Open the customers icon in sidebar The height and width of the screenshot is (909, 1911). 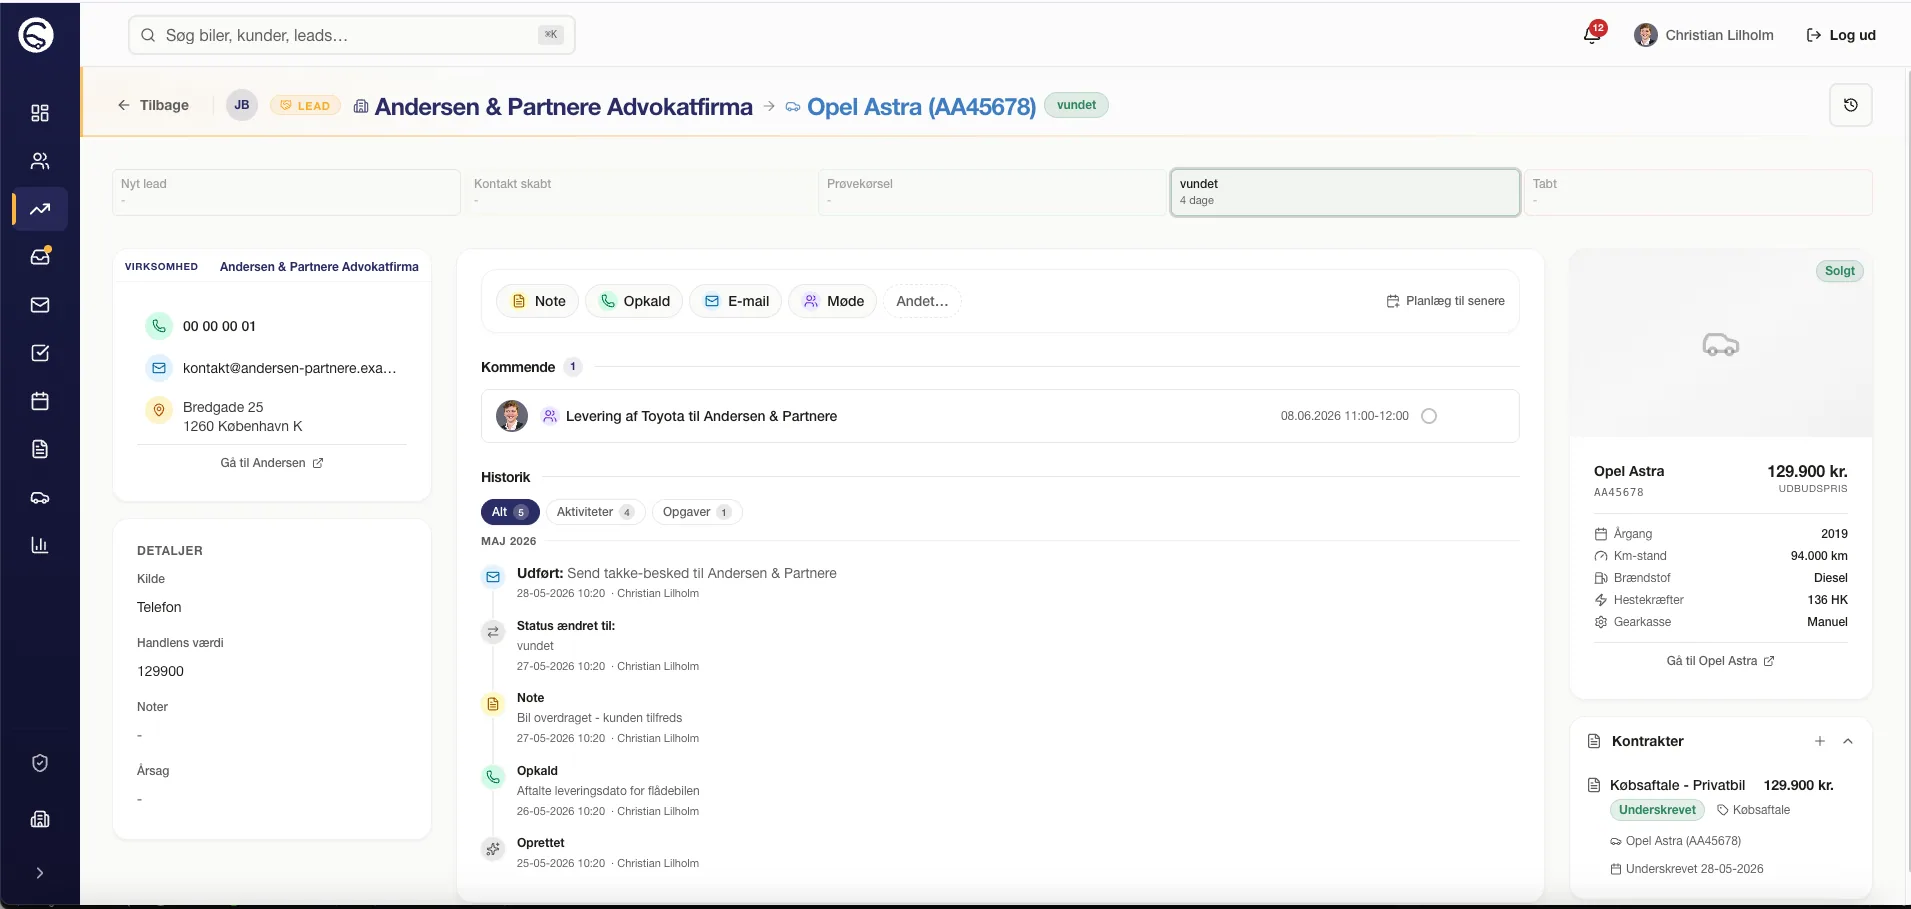(40, 161)
